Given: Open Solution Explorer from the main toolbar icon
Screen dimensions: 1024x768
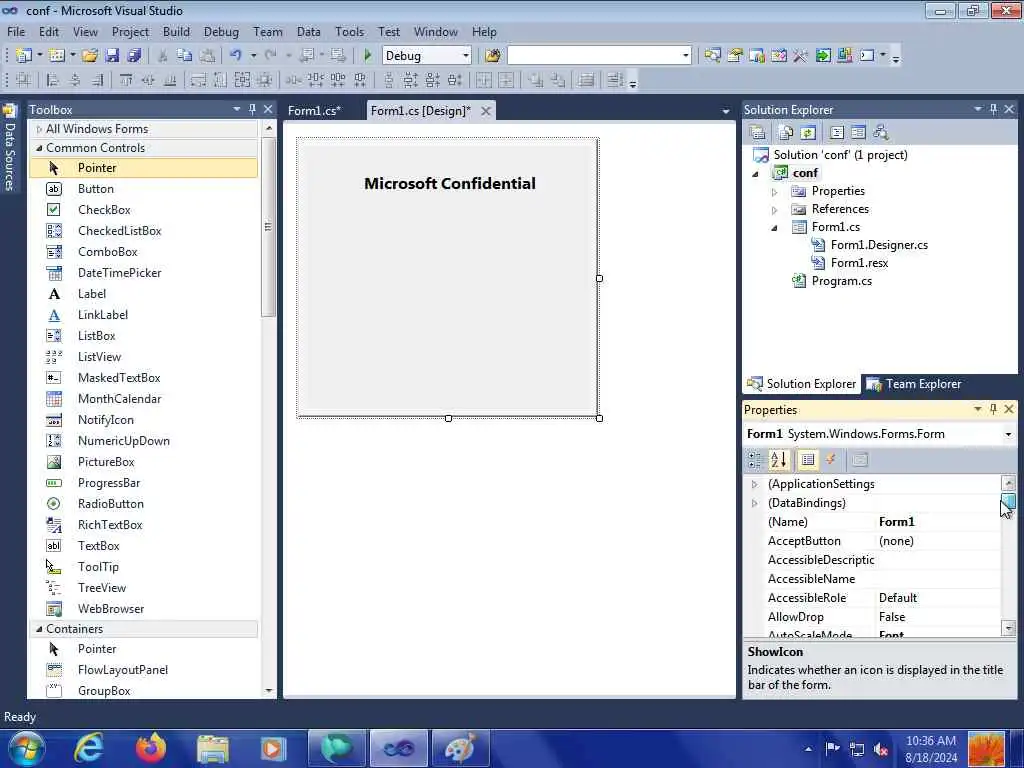Looking at the screenshot, I should pos(712,56).
